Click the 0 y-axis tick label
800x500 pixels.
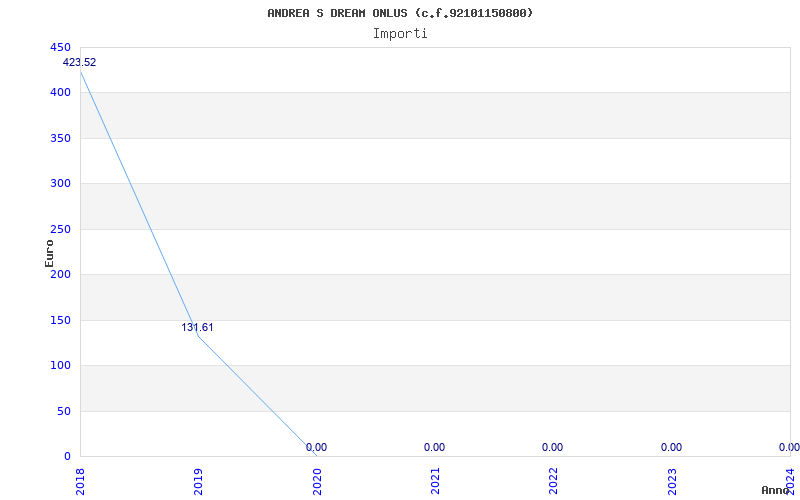pos(67,457)
